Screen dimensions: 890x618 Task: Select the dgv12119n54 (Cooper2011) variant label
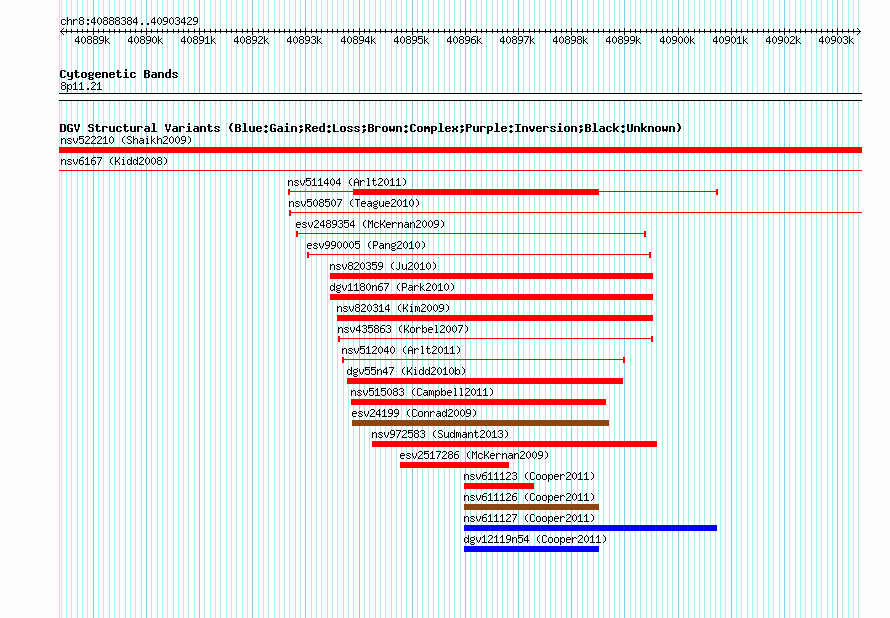coord(535,539)
